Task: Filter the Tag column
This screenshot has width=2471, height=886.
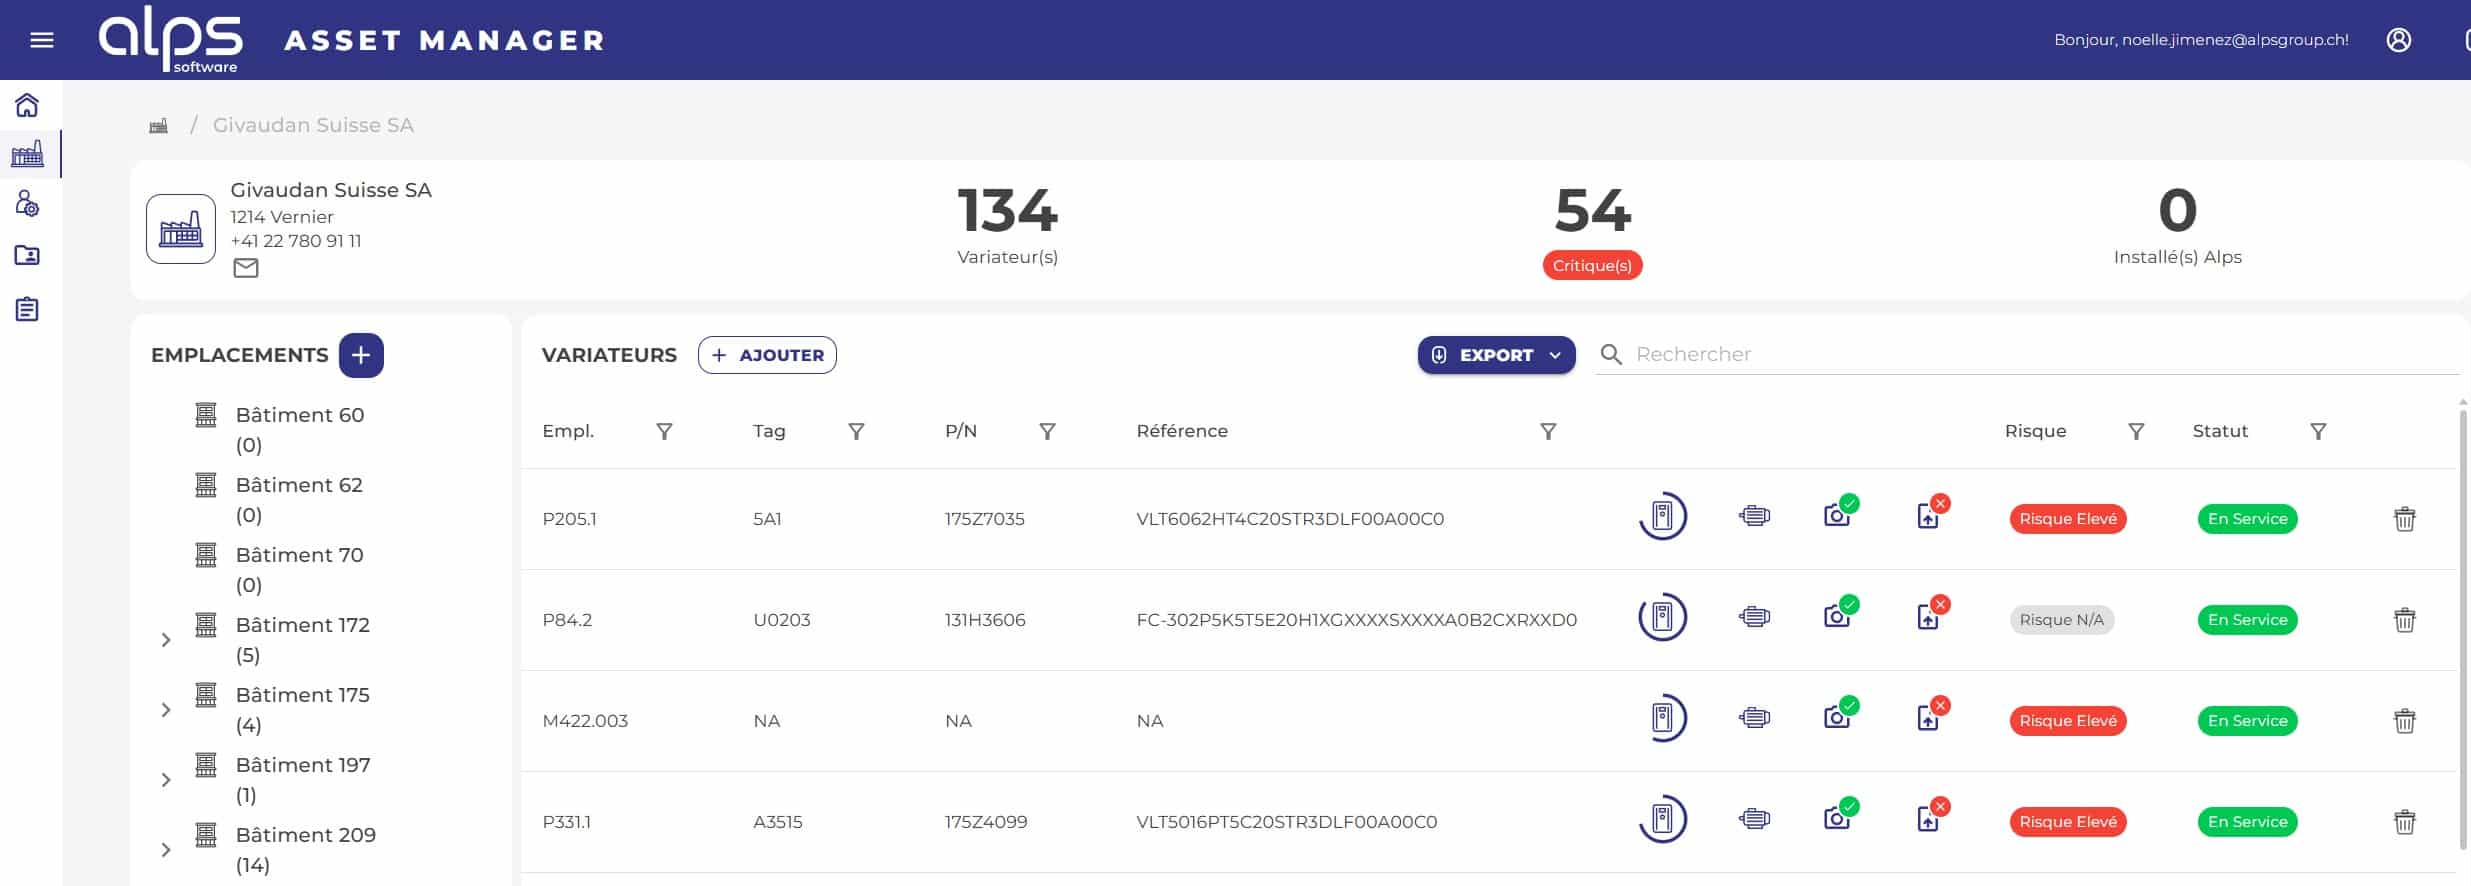Action: coord(856,431)
